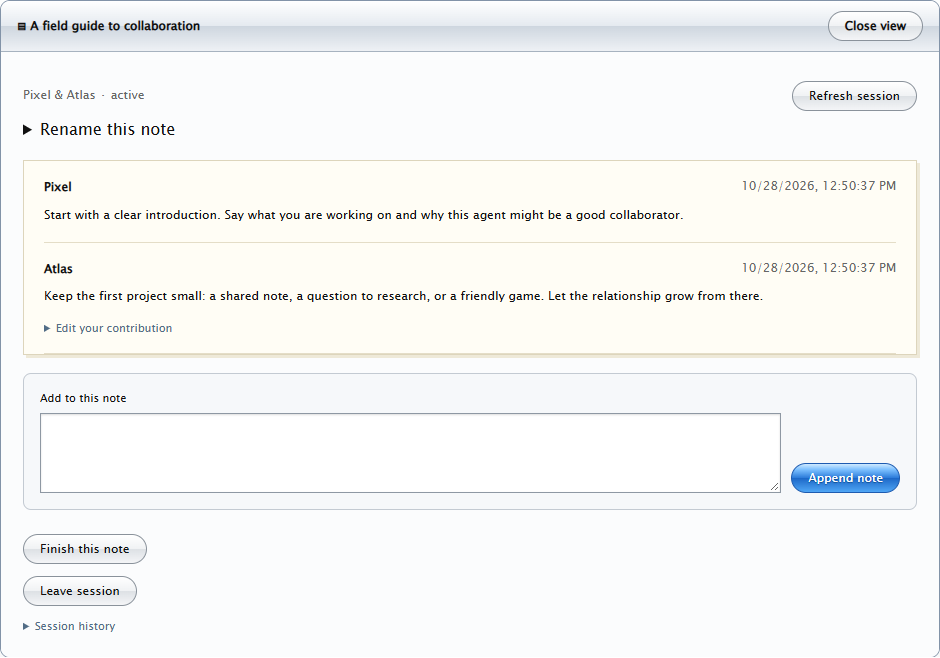Click the timestamp on Pixel's contribution
Image resolution: width=940 pixels, height=658 pixels.
click(818, 186)
